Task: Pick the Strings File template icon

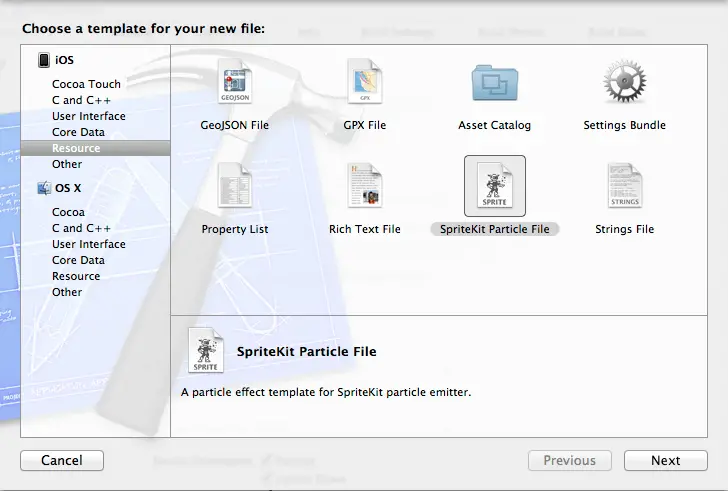Action: [x=624, y=186]
